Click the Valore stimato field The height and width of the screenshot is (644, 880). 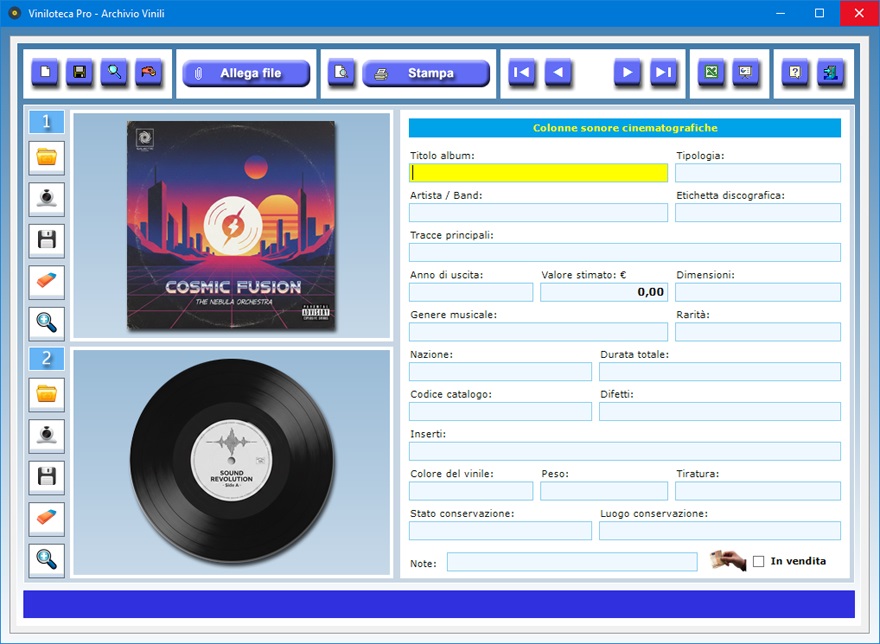(x=603, y=292)
